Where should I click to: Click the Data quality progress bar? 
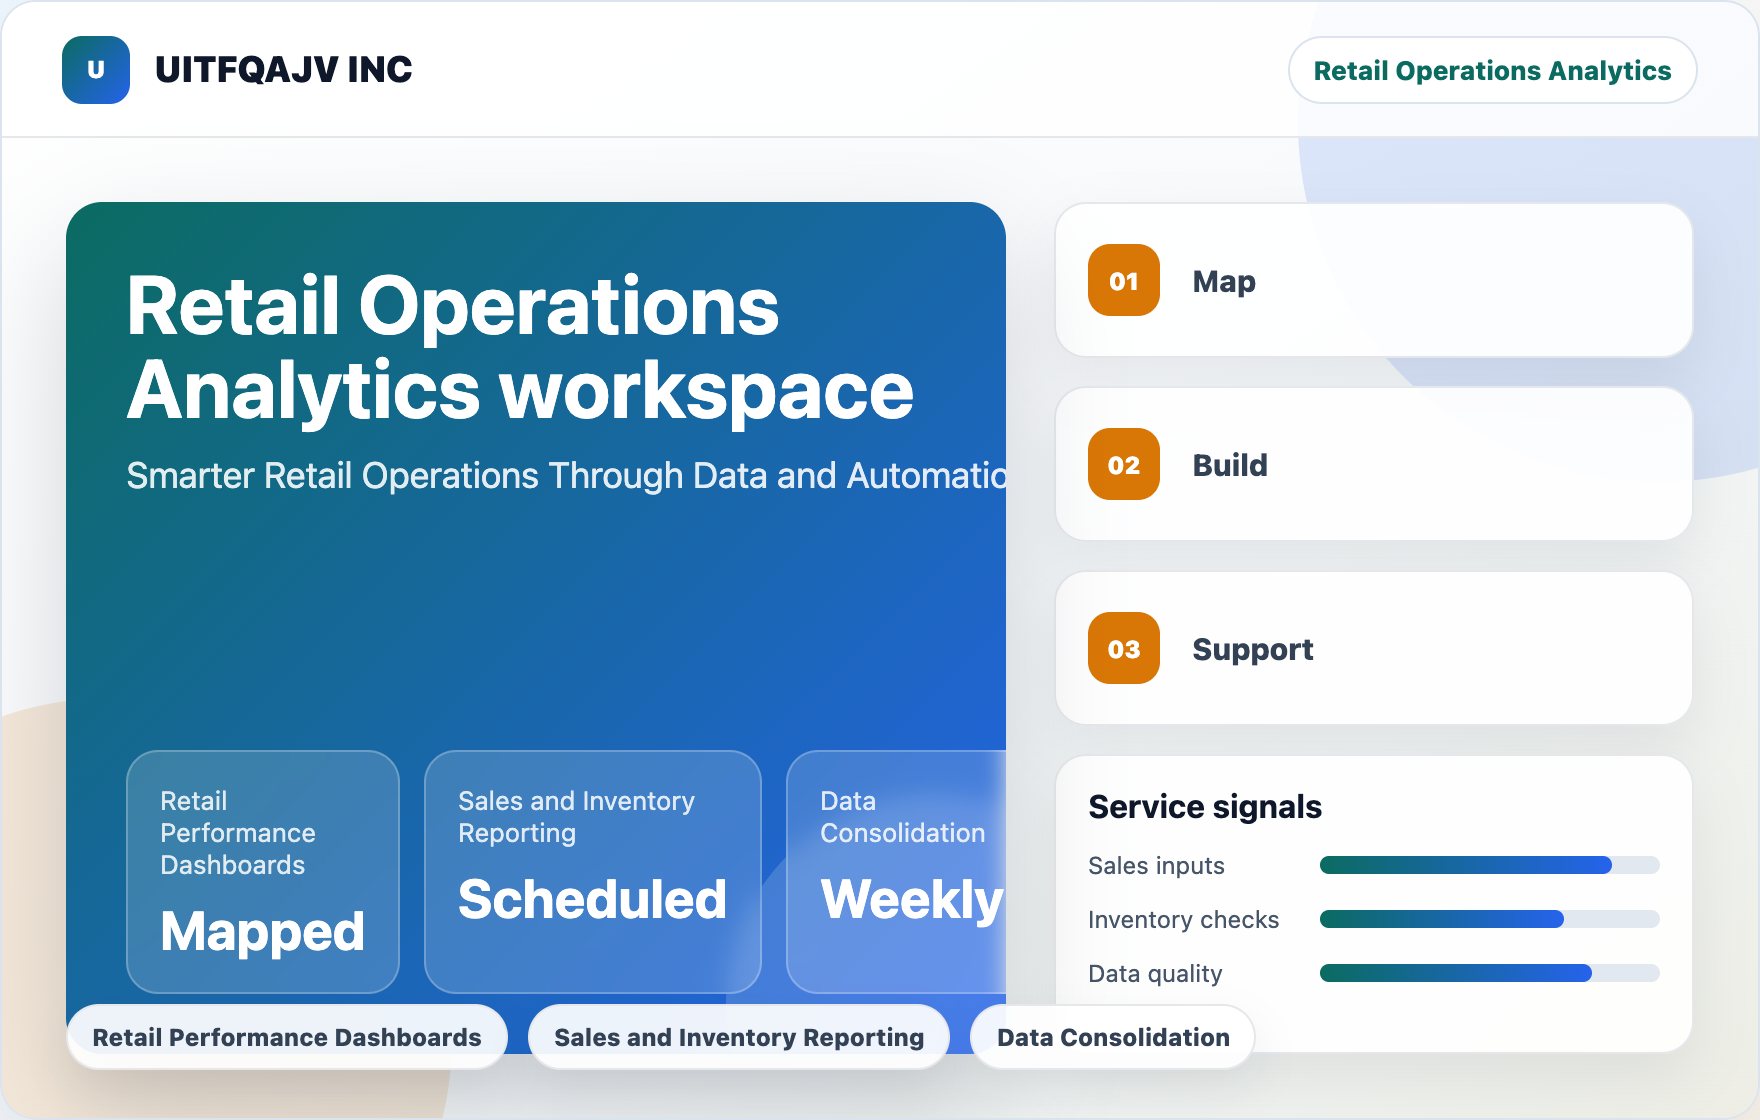(x=1490, y=973)
